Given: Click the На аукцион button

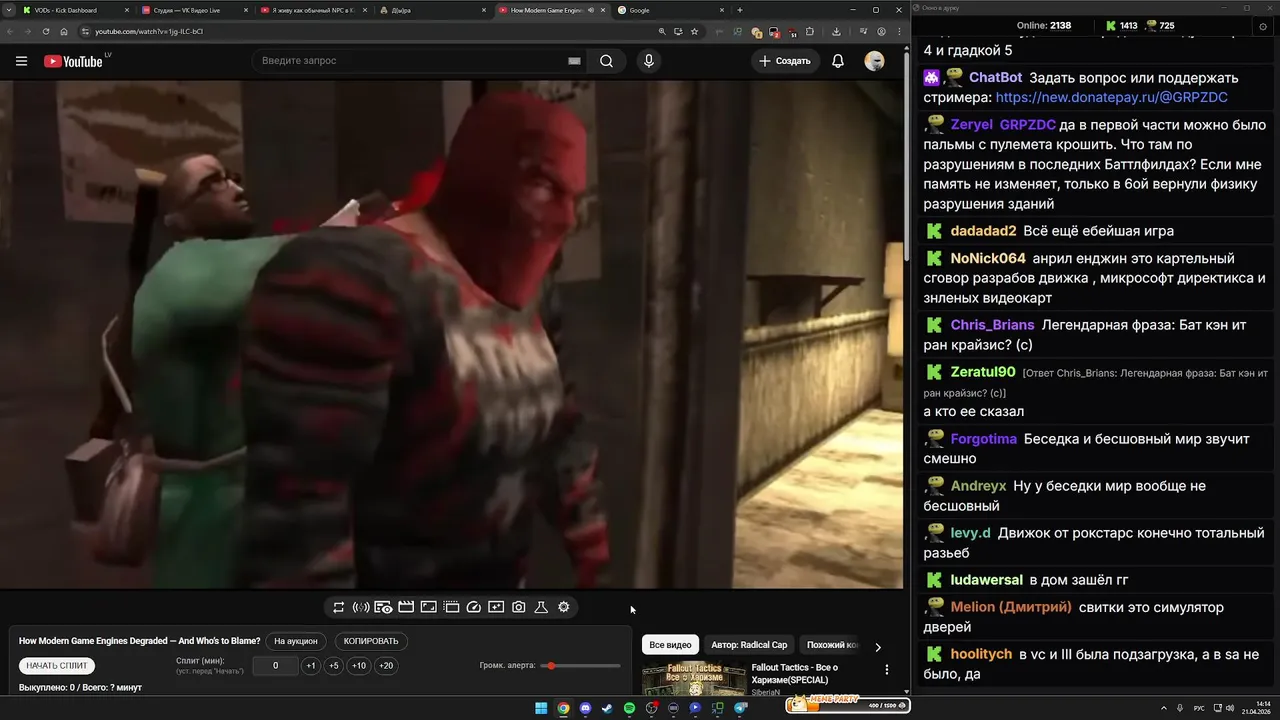Looking at the screenshot, I should [x=296, y=641].
